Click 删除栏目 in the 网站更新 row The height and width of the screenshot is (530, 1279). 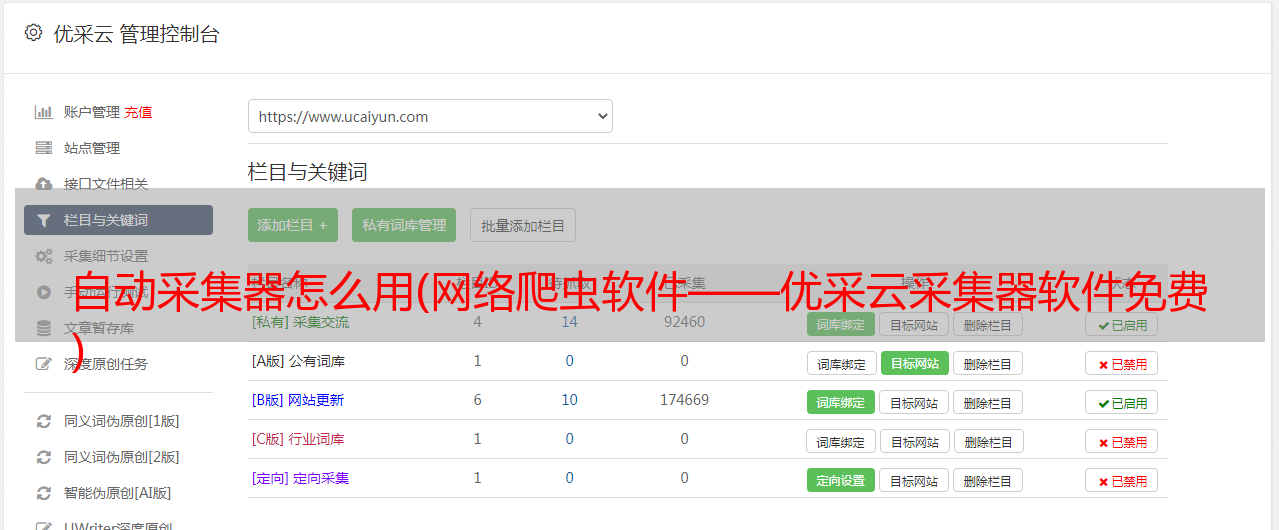point(988,402)
